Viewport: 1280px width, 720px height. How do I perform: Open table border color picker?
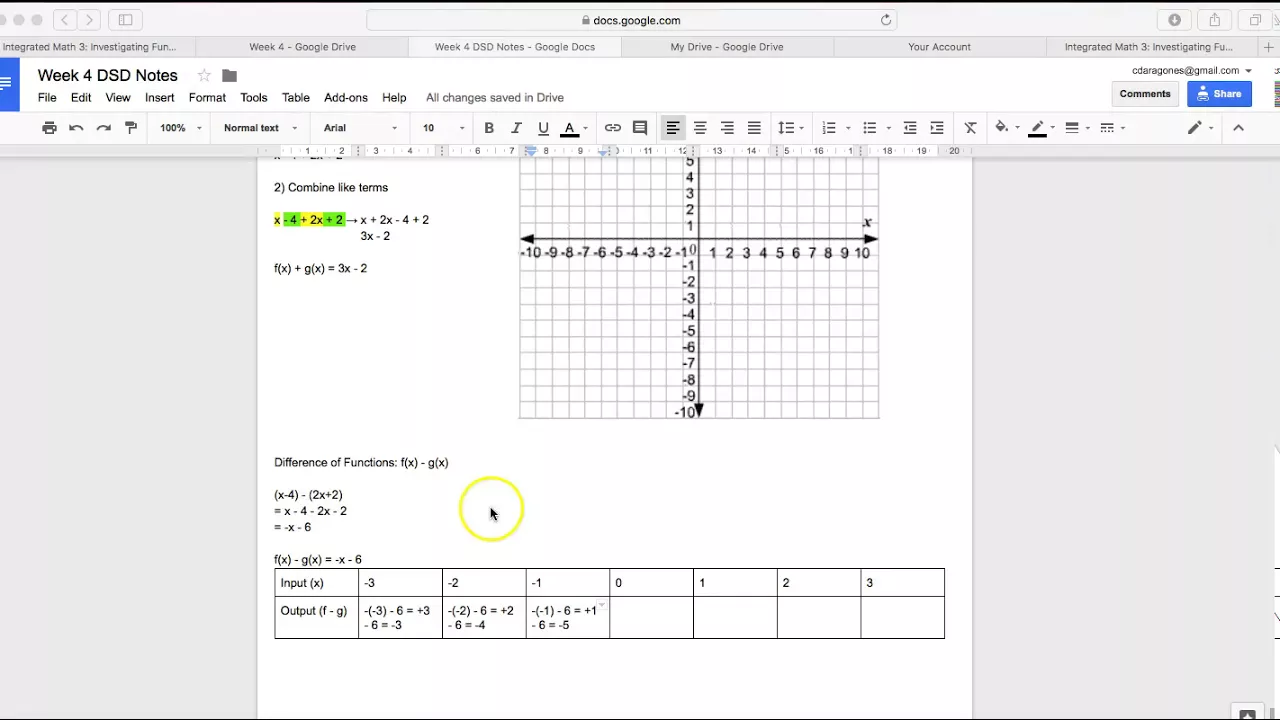click(x=1042, y=128)
